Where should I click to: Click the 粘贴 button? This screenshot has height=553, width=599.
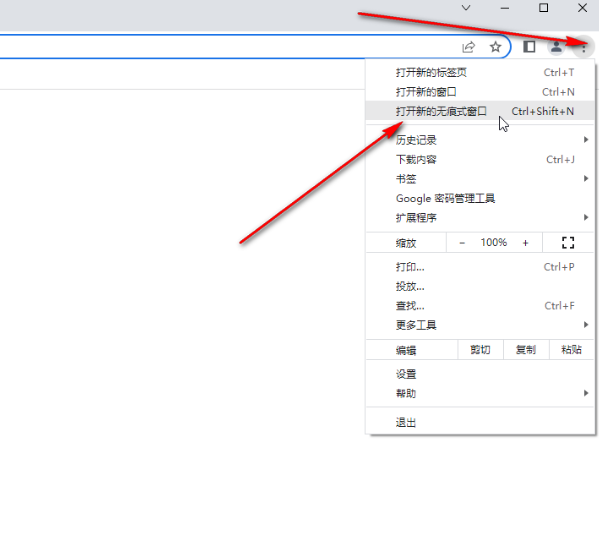(x=571, y=349)
